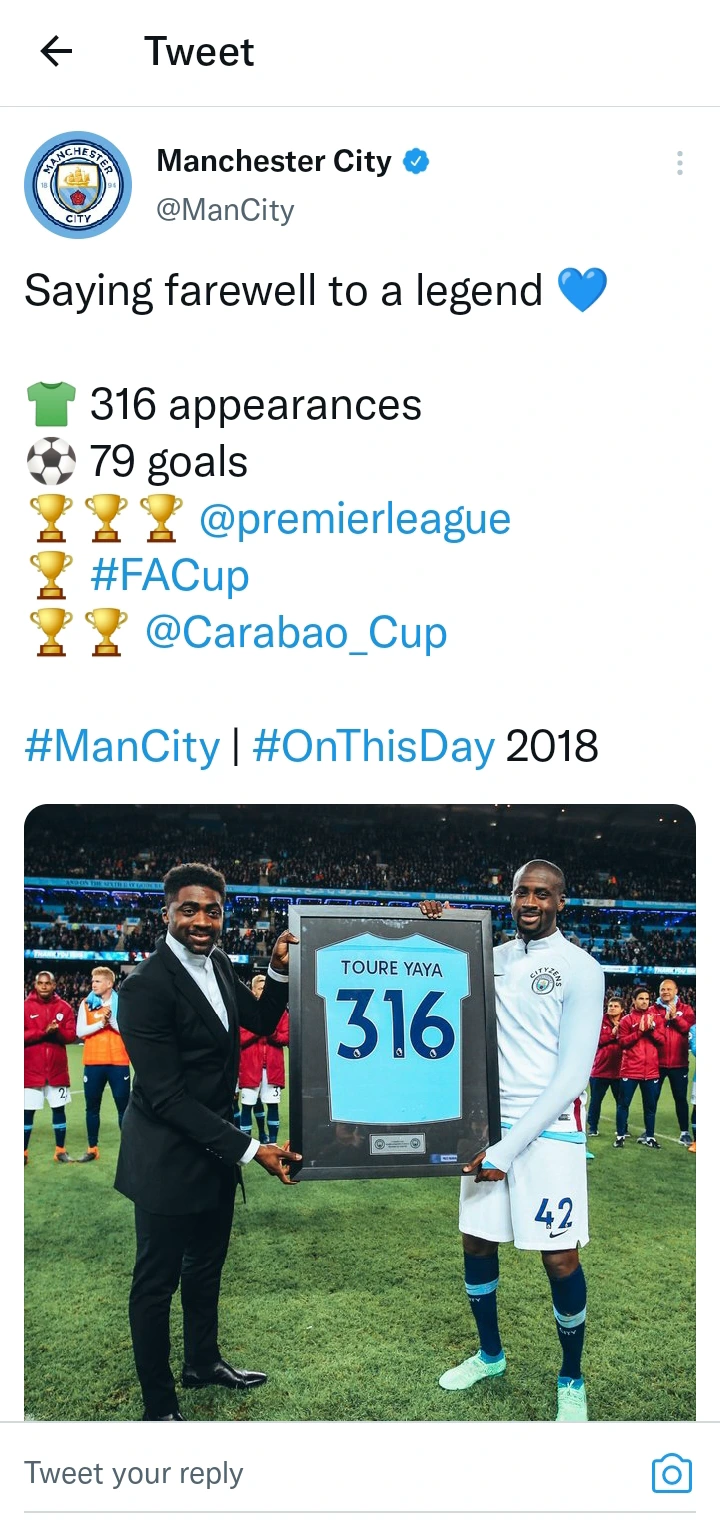Tap the 'Tweet' header title
This screenshot has height=1522, width=720.
(x=199, y=52)
